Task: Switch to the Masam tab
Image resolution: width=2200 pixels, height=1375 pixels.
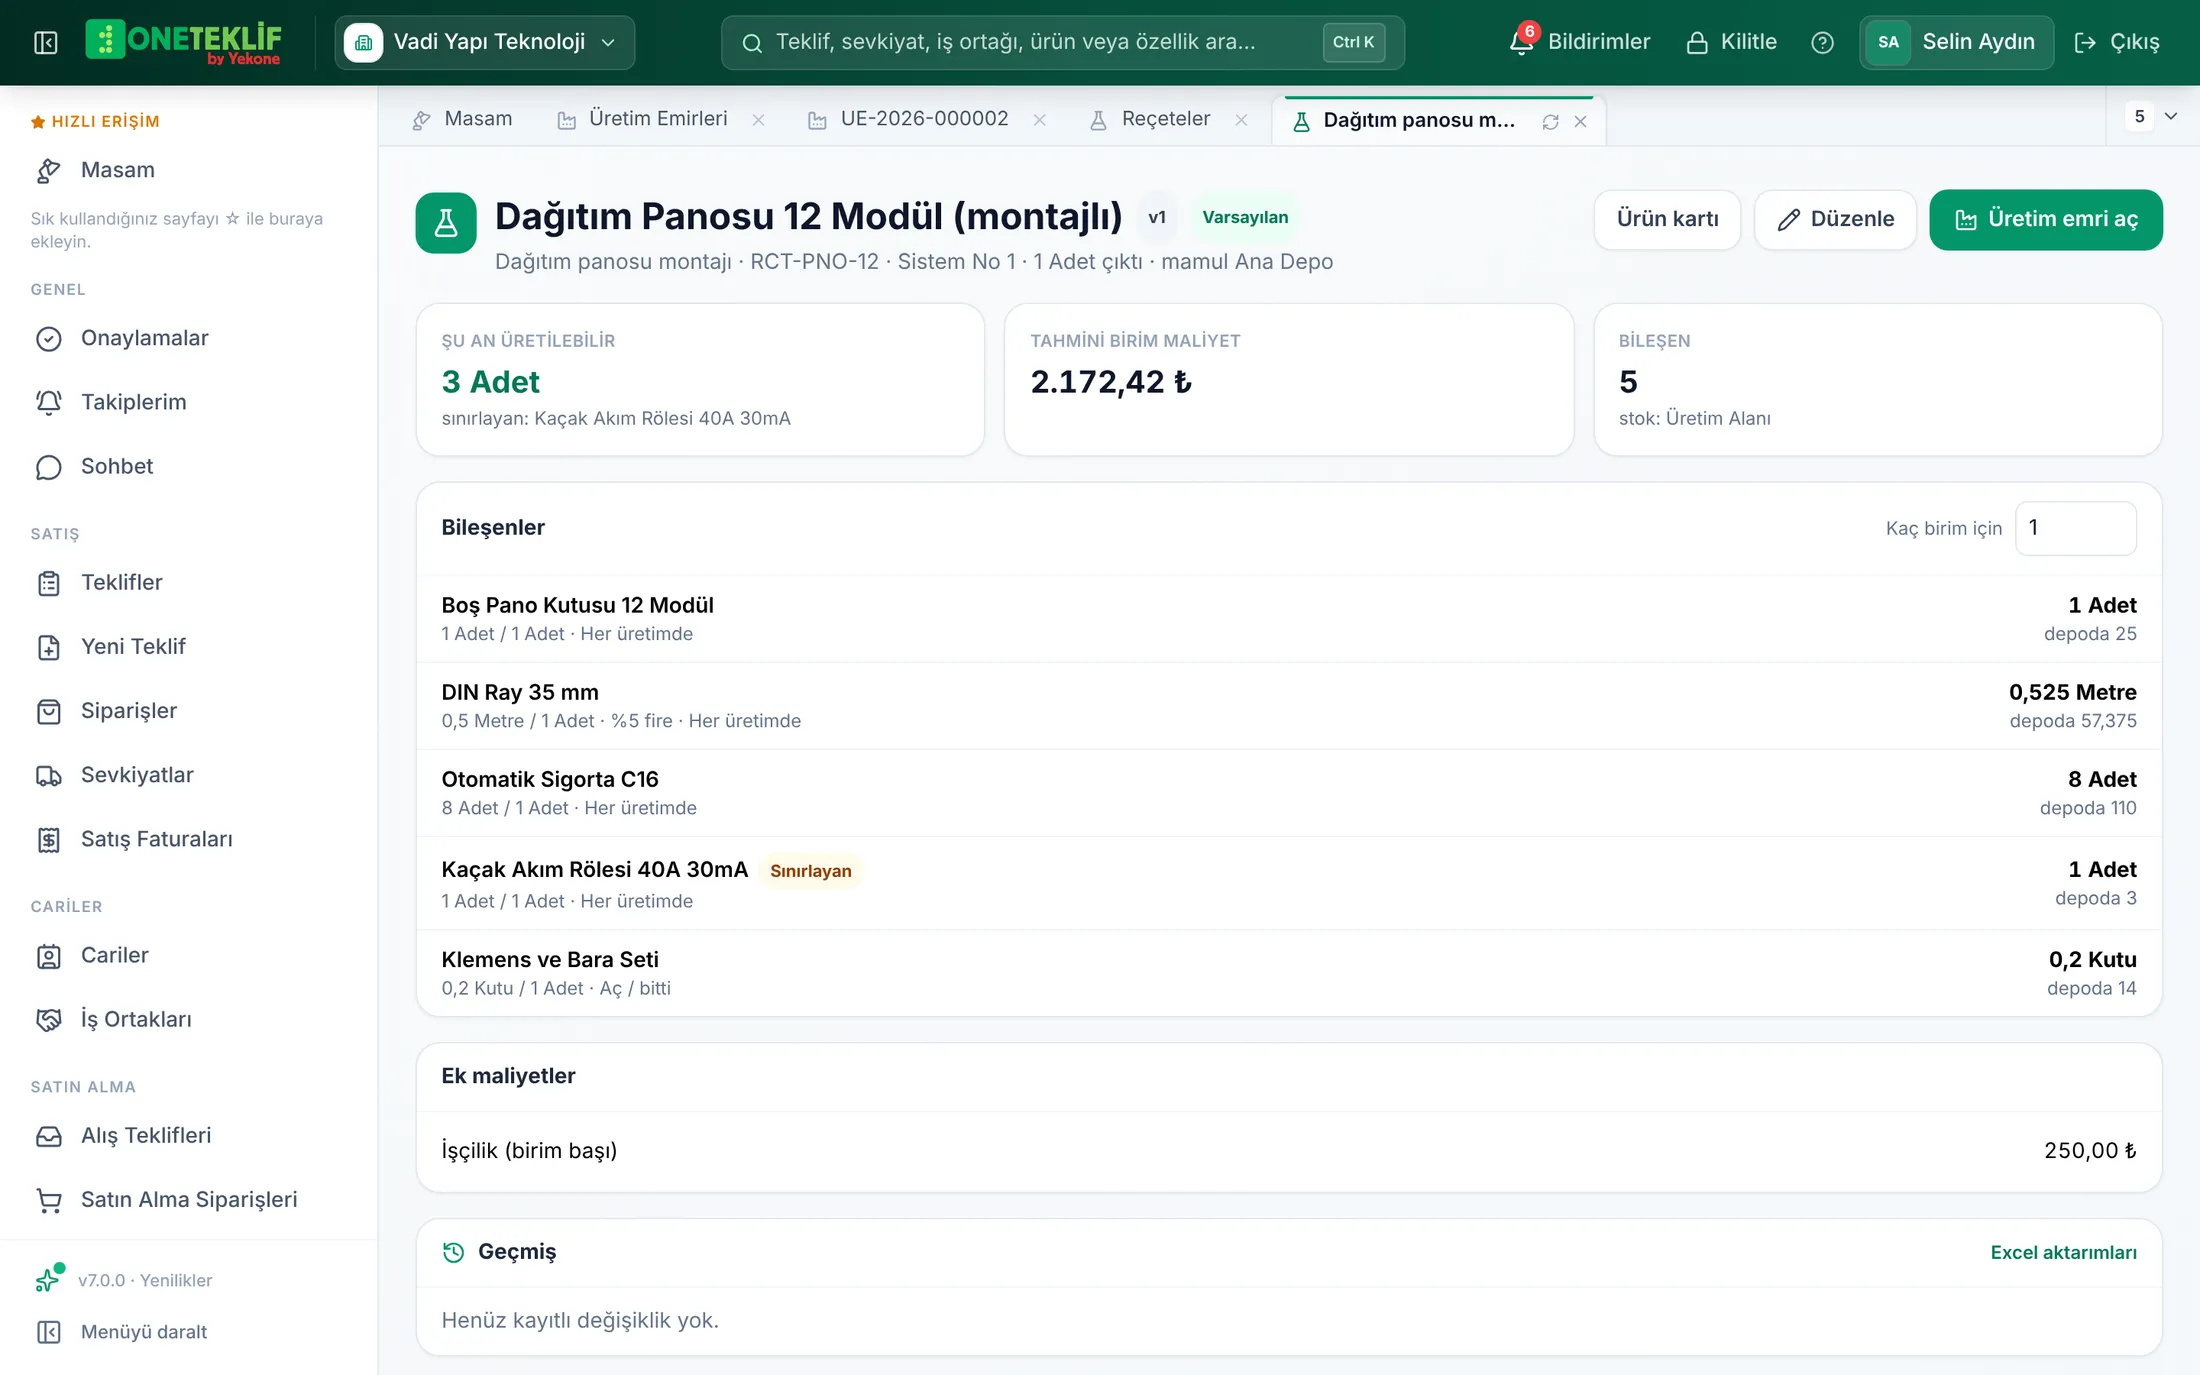Action: [x=462, y=119]
